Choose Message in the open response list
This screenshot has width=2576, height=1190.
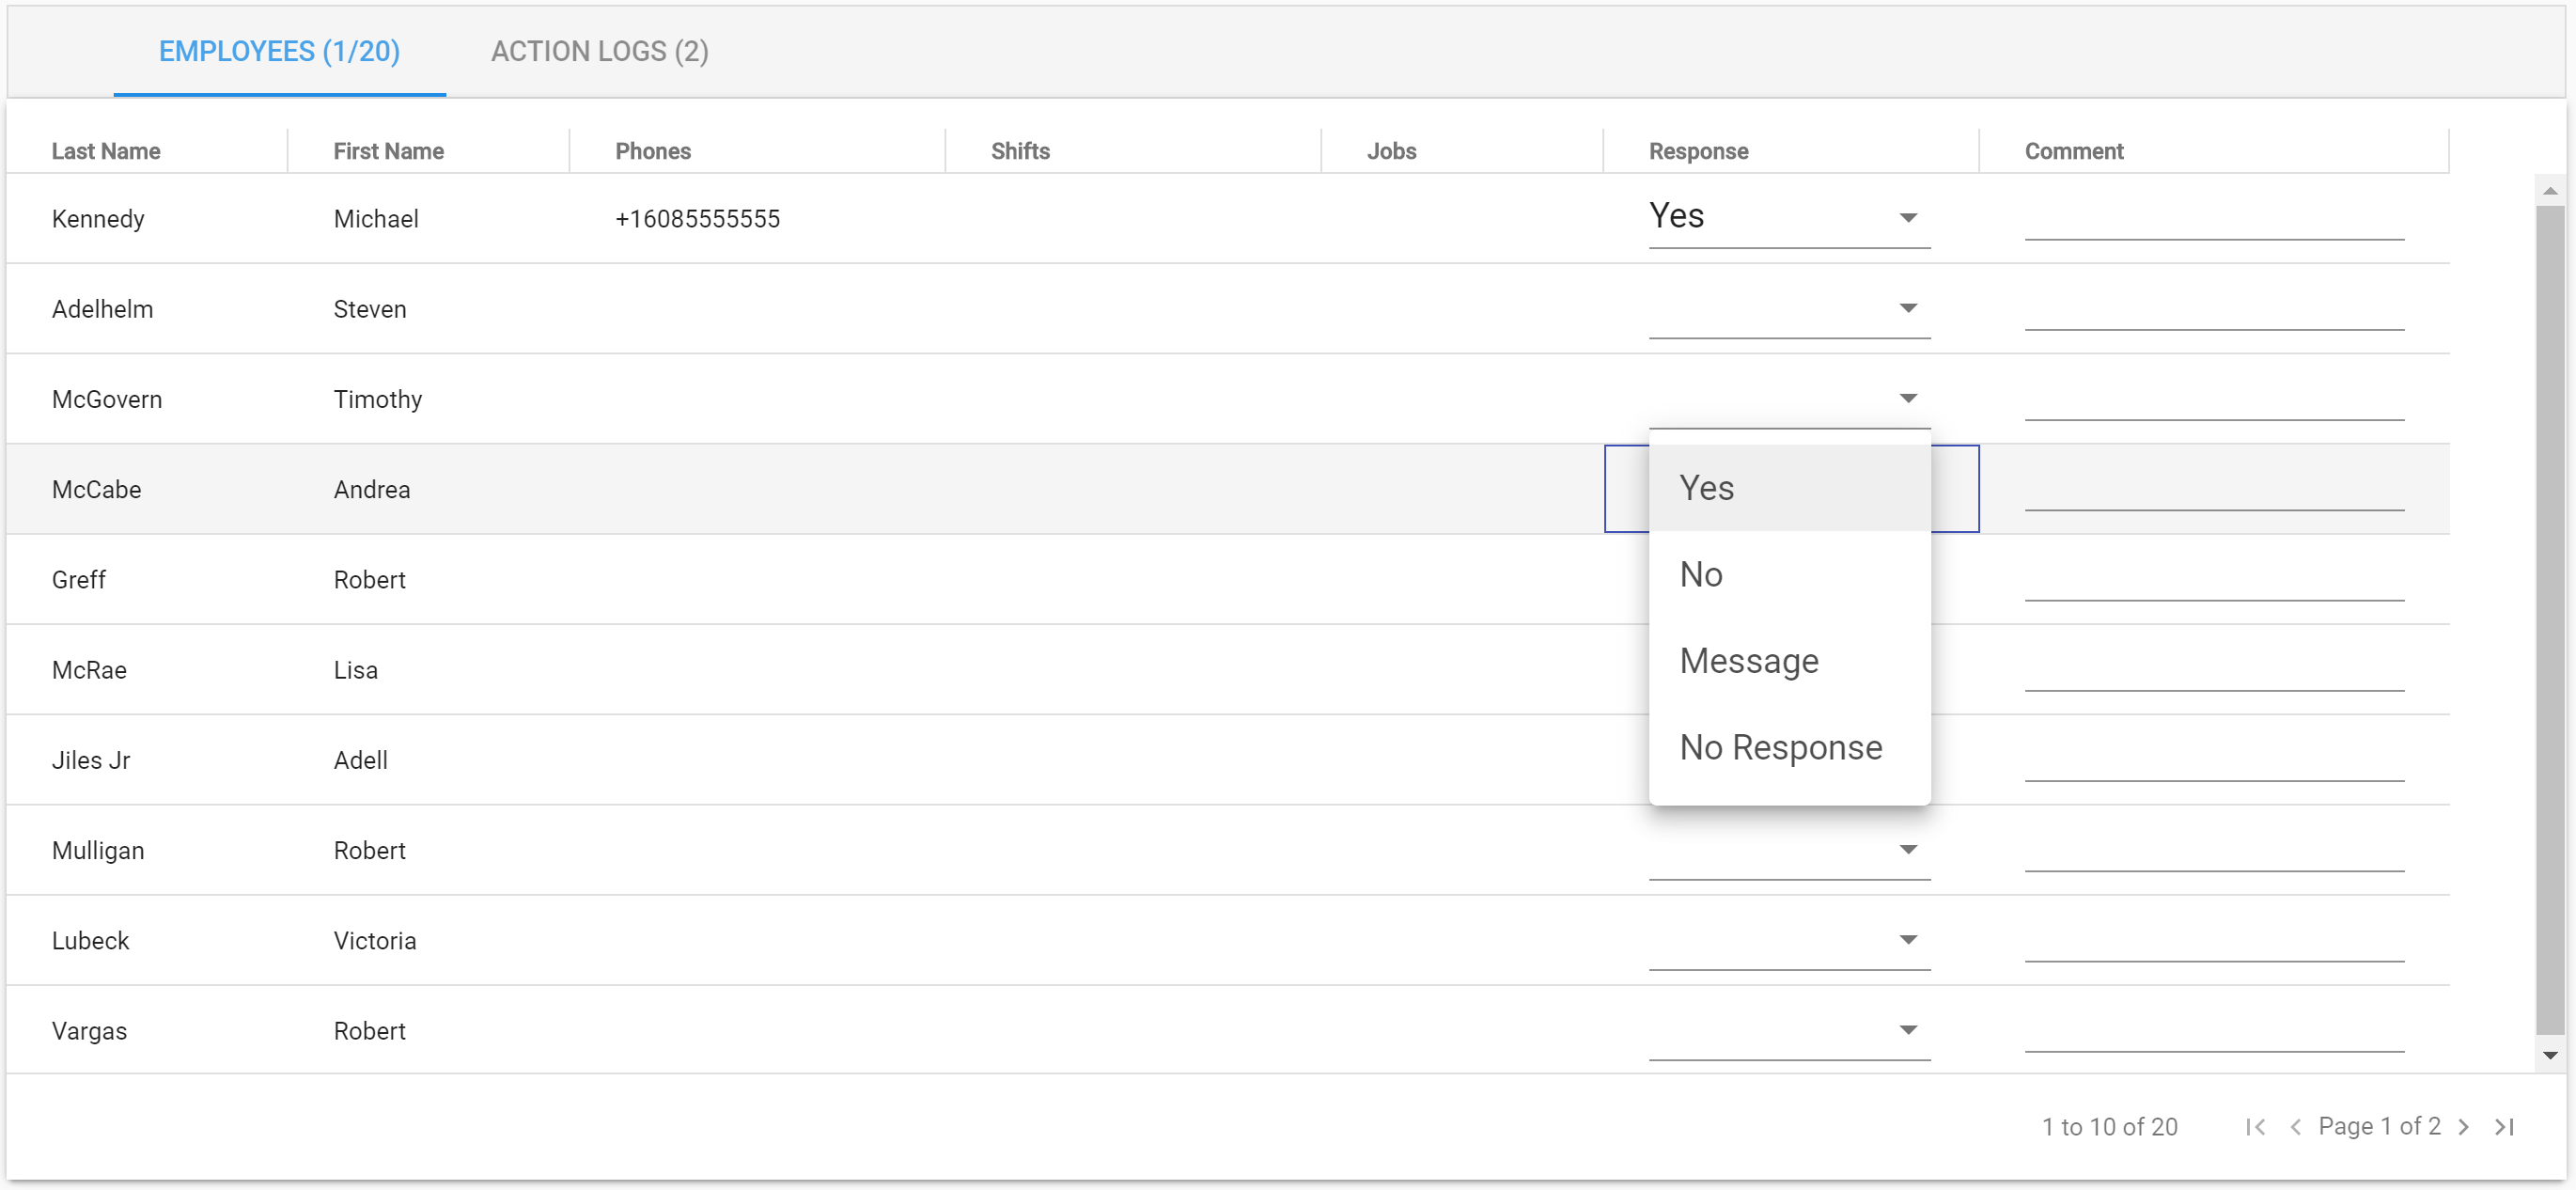[x=1789, y=661]
